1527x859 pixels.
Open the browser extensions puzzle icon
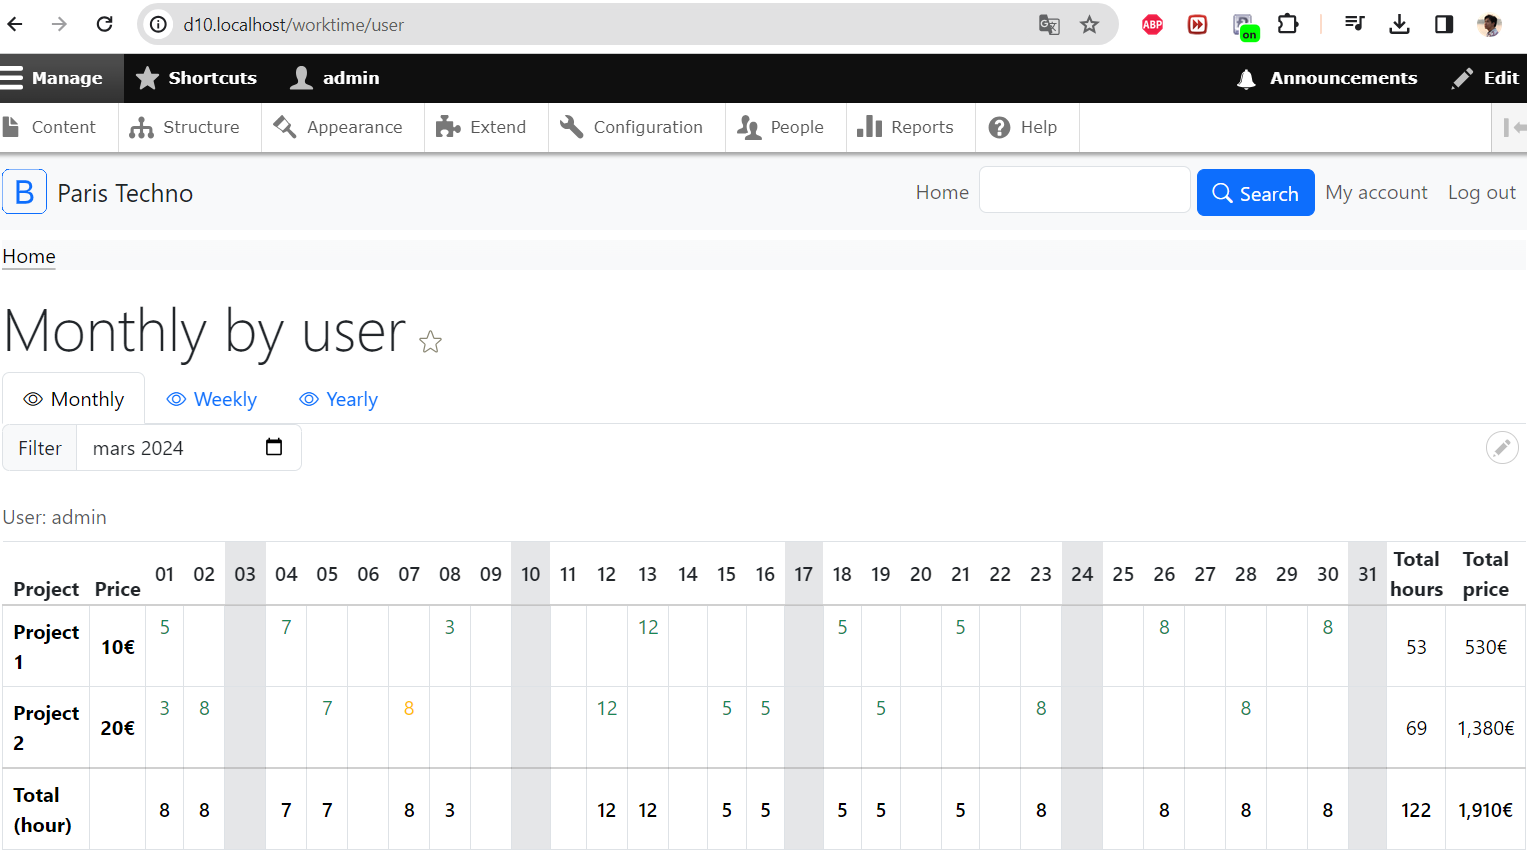1288,24
